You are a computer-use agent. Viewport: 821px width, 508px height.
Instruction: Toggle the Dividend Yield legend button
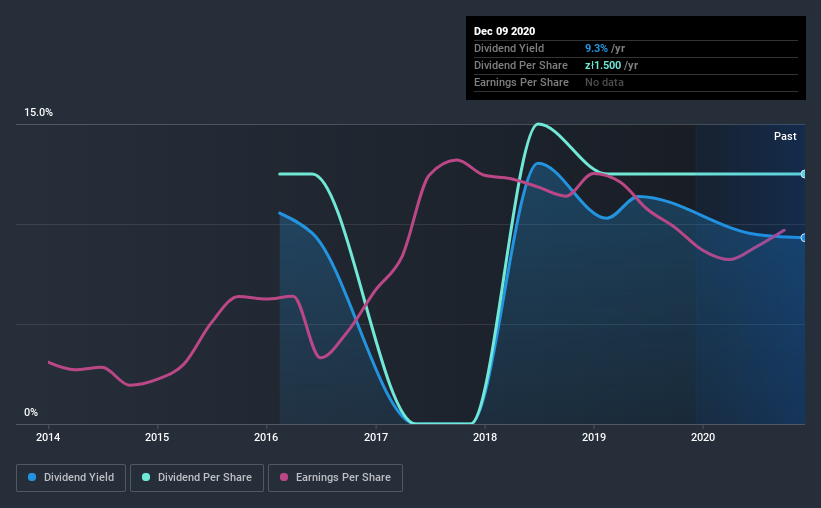[71, 478]
